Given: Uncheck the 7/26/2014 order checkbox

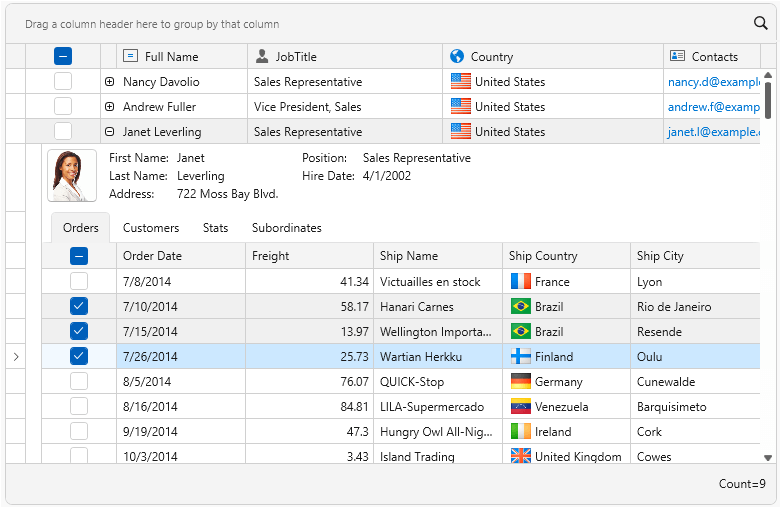Looking at the screenshot, I should [x=79, y=356].
